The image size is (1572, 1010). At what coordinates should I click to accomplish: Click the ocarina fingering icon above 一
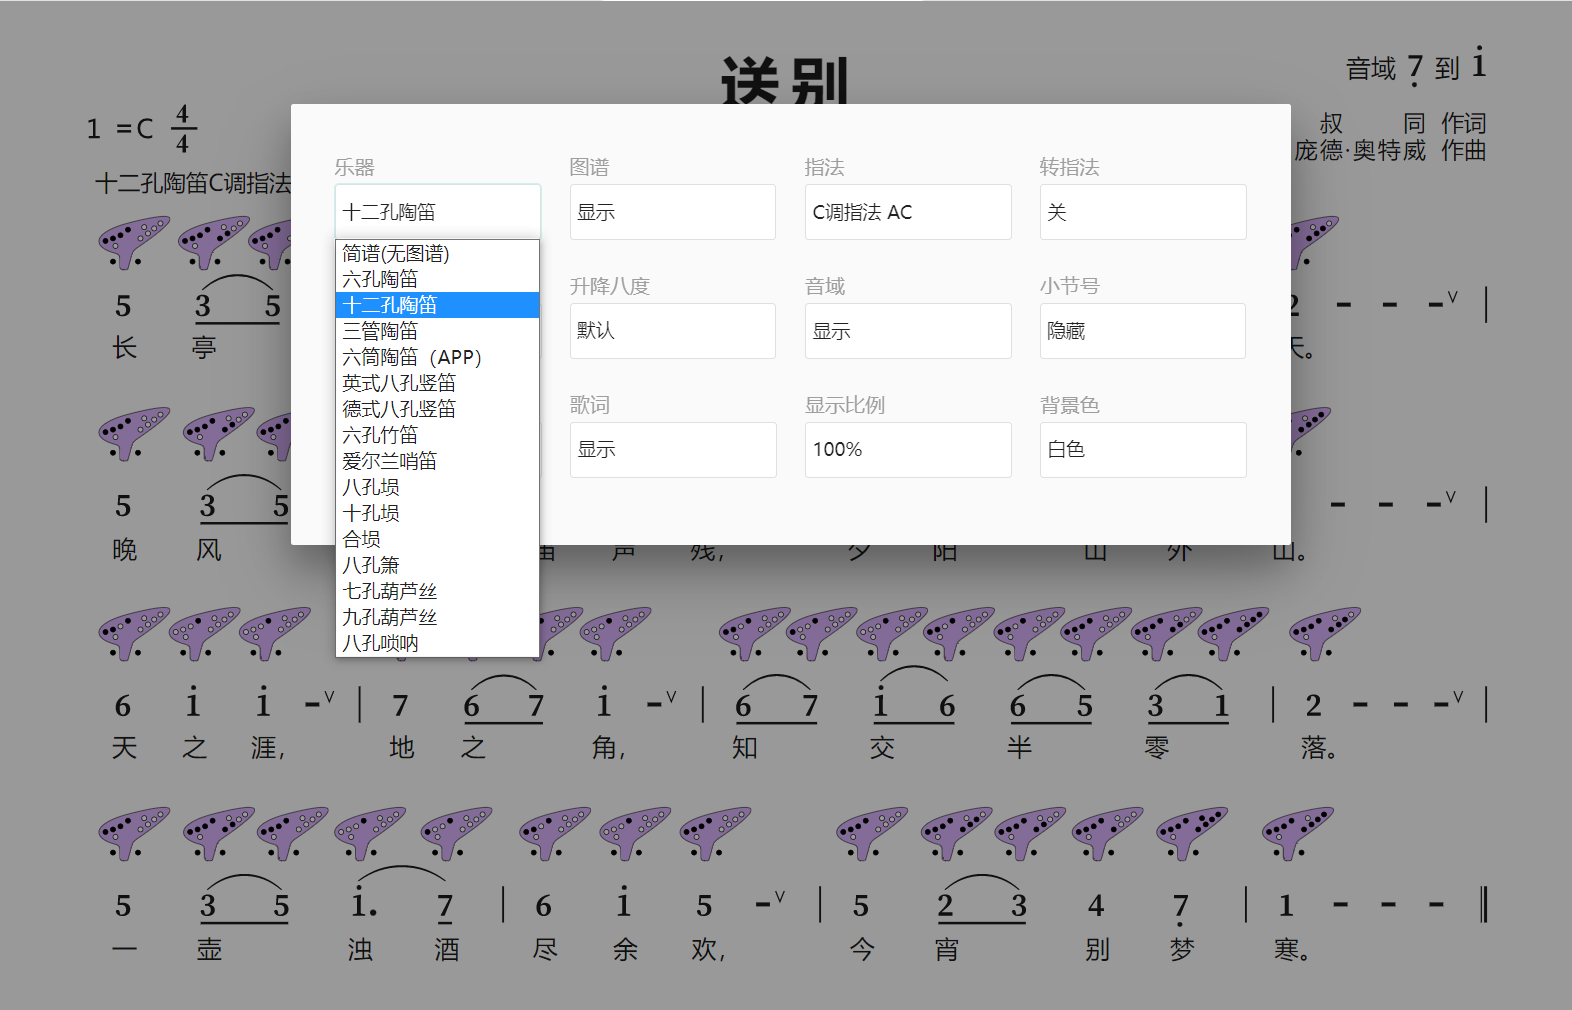pos(133,833)
